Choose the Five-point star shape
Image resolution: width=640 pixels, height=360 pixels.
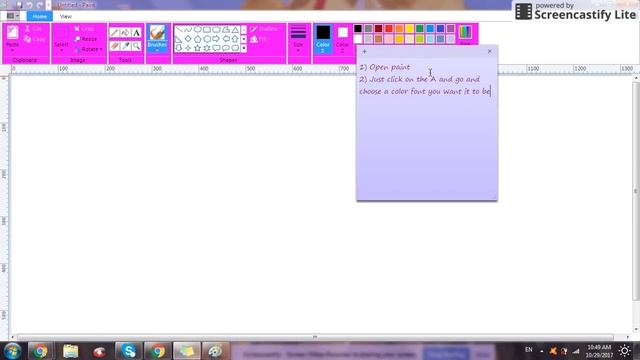(x=198, y=48)
